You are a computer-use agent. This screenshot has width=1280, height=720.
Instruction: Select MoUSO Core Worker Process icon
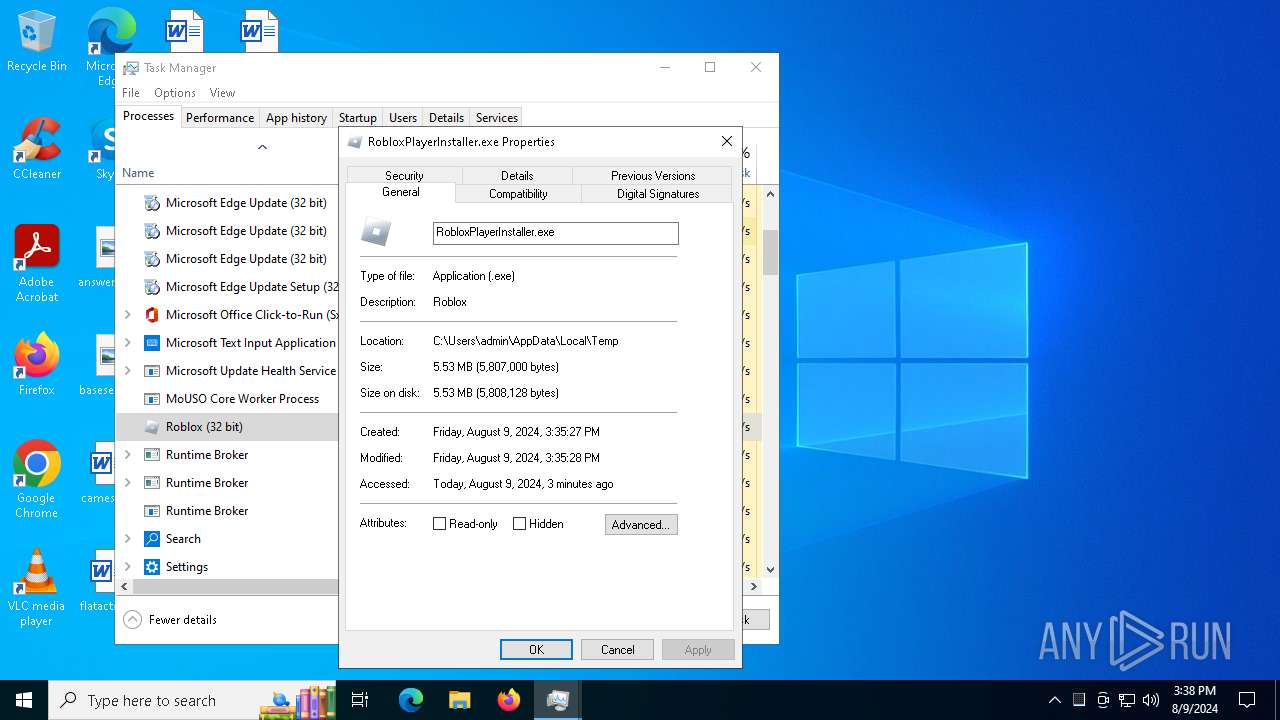(x=152, y=399)
